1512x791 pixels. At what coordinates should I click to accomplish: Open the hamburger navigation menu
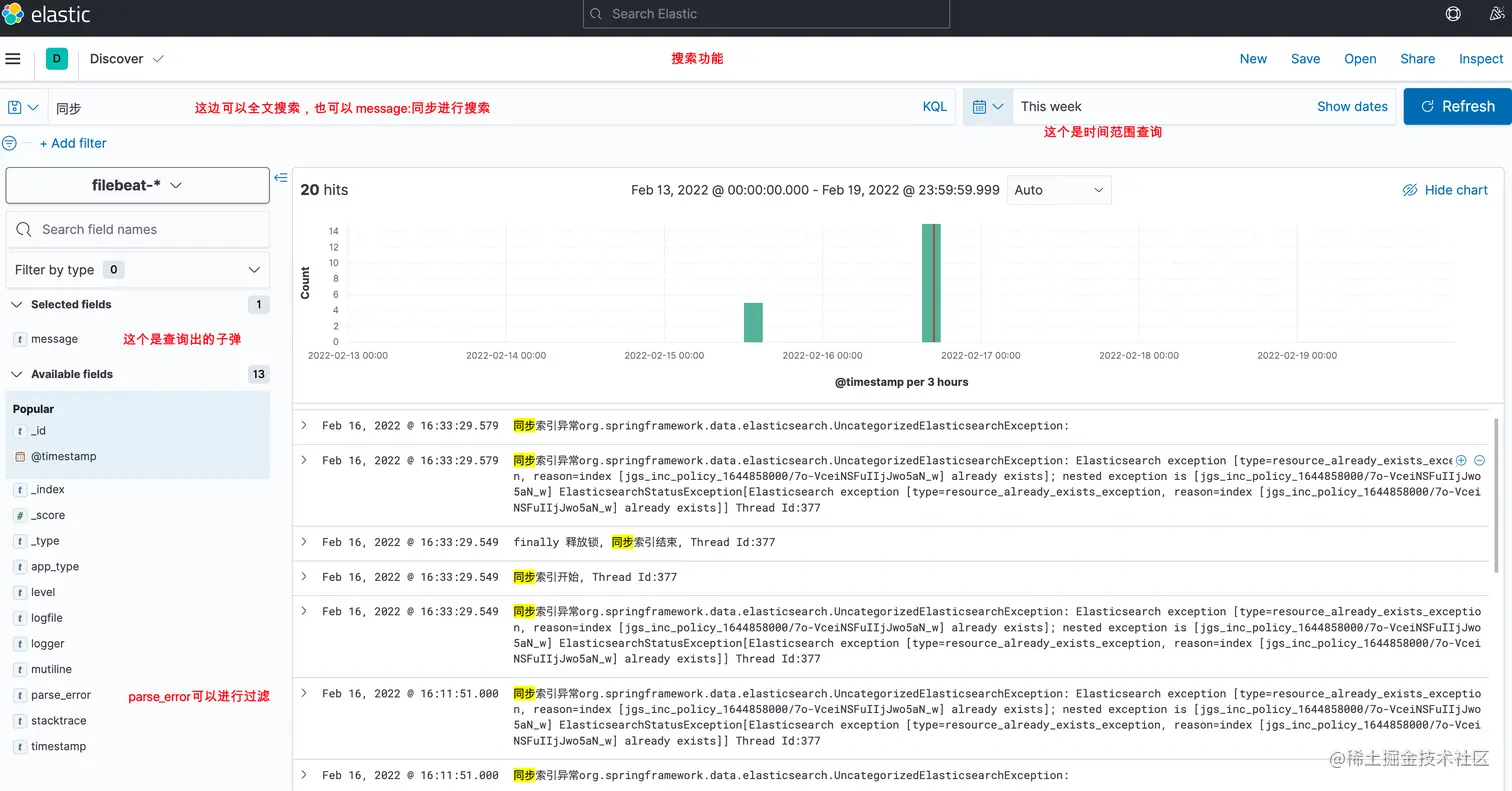point(13,59)
